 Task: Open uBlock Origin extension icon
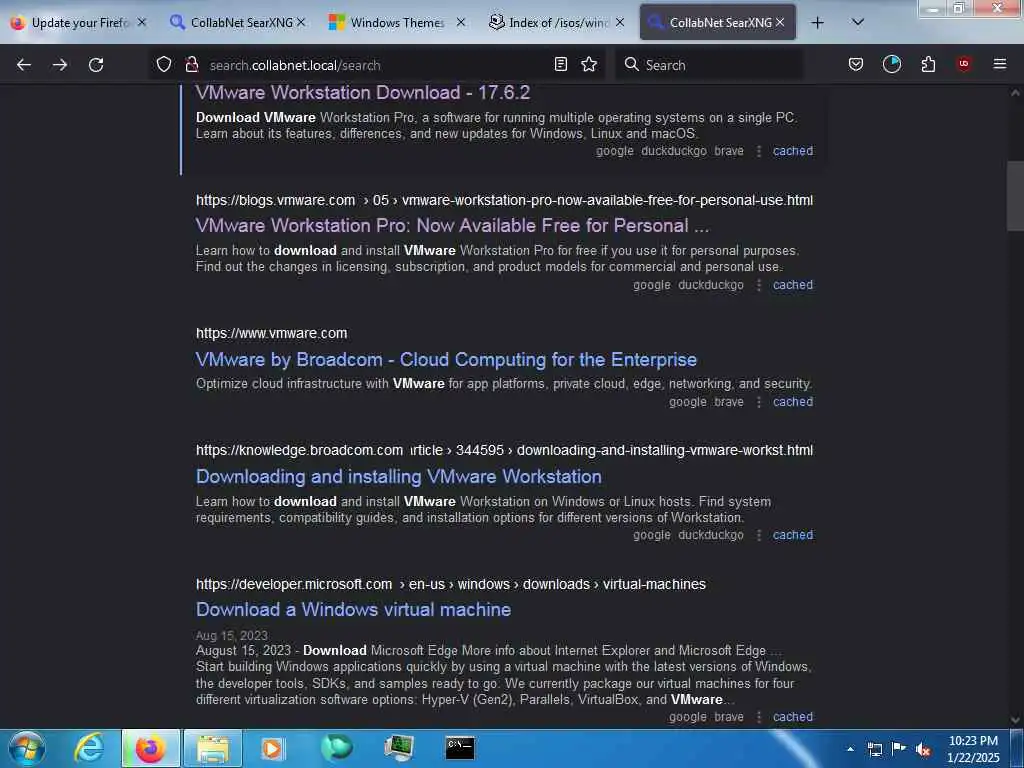click(964, 64)
